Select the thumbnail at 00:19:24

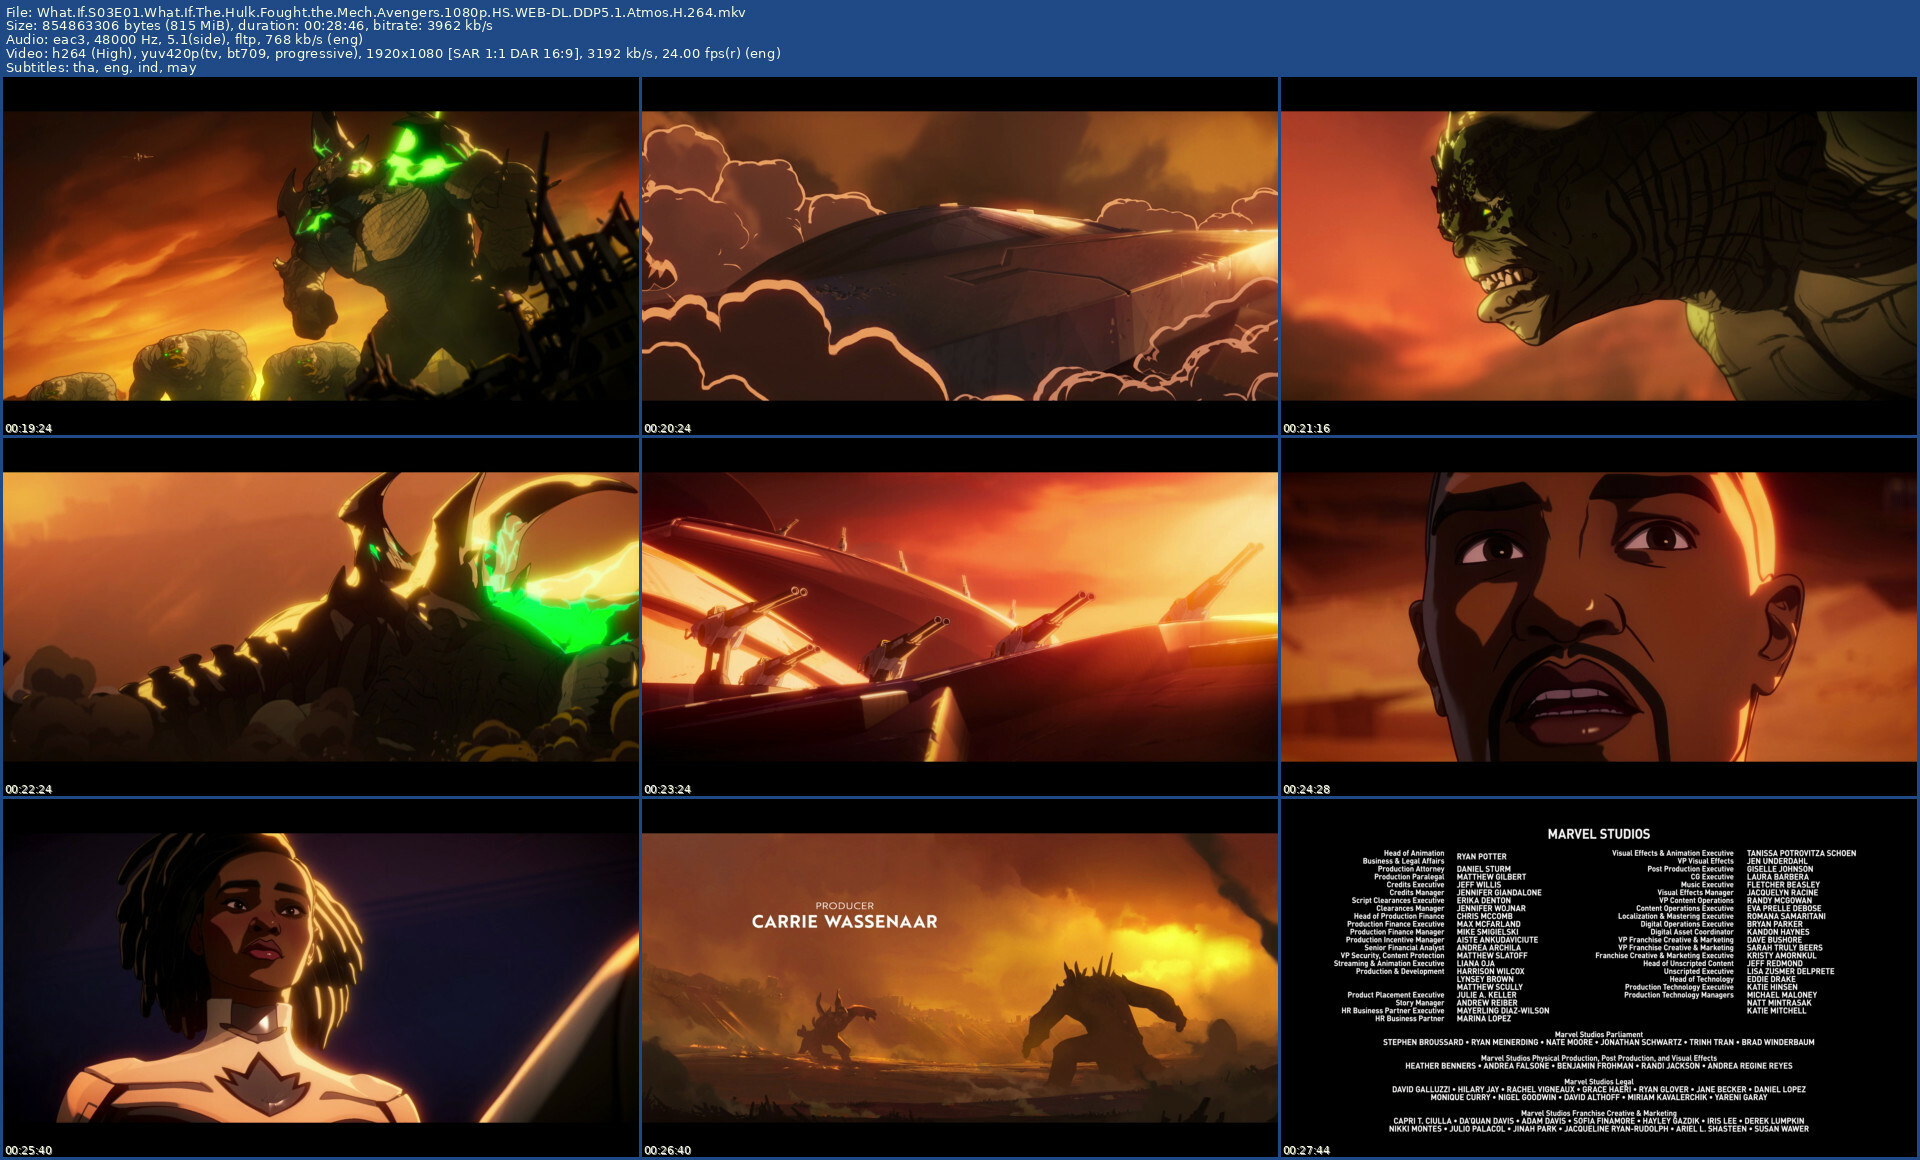coord(321,256)
